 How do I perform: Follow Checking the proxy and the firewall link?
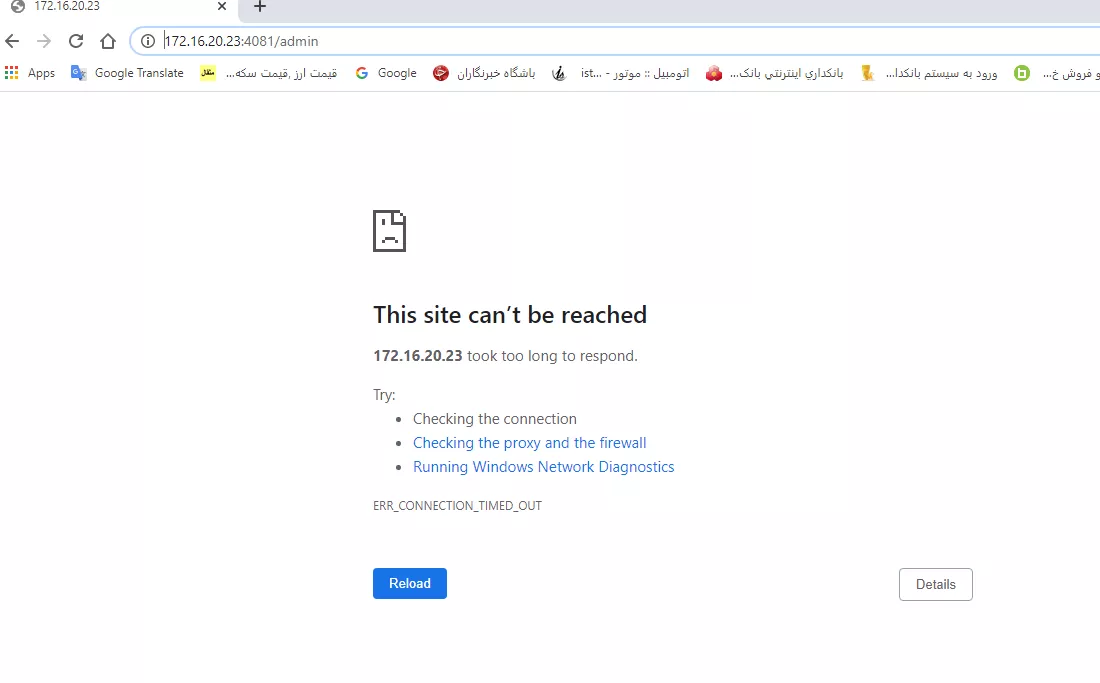[x=530, y=443]
